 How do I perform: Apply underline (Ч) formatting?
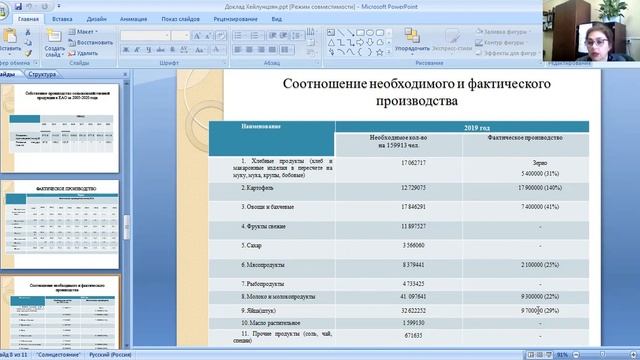[149, 50]
